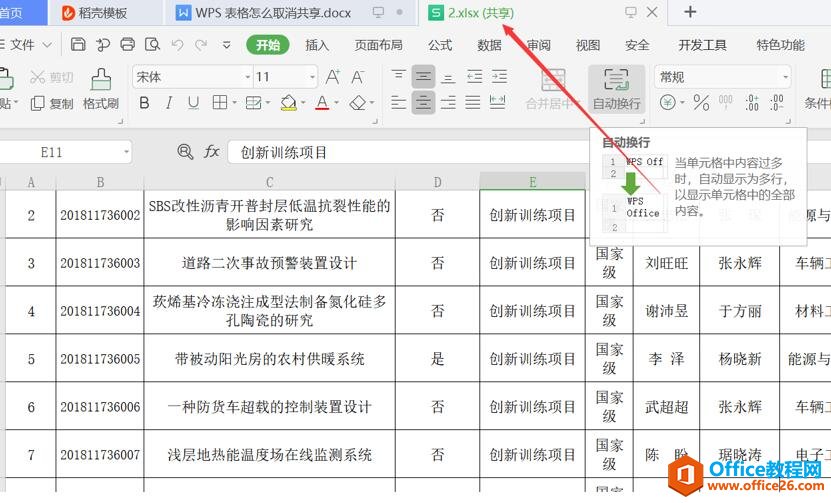Image resolution: width=831 pixels, height=503 pixels.
Task: Open the borders dropdown arrow
Action: (x=235, y=103)
